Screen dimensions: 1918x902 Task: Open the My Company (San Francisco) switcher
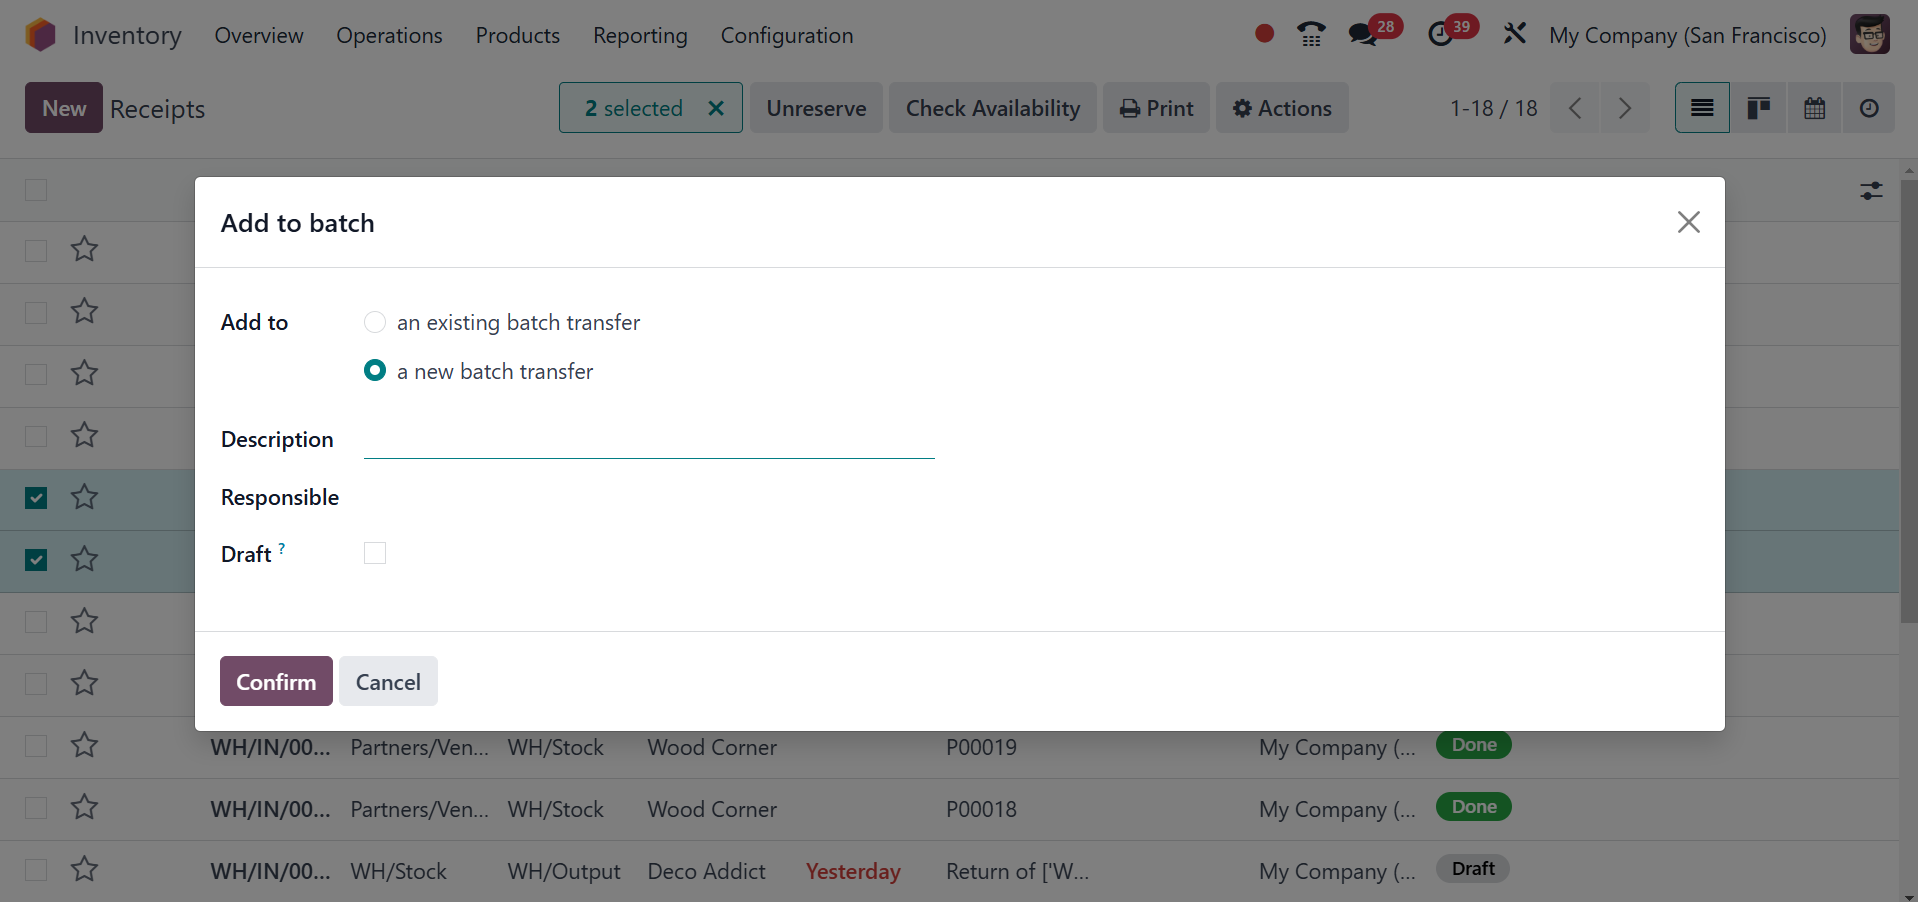tap(1687, 35)
